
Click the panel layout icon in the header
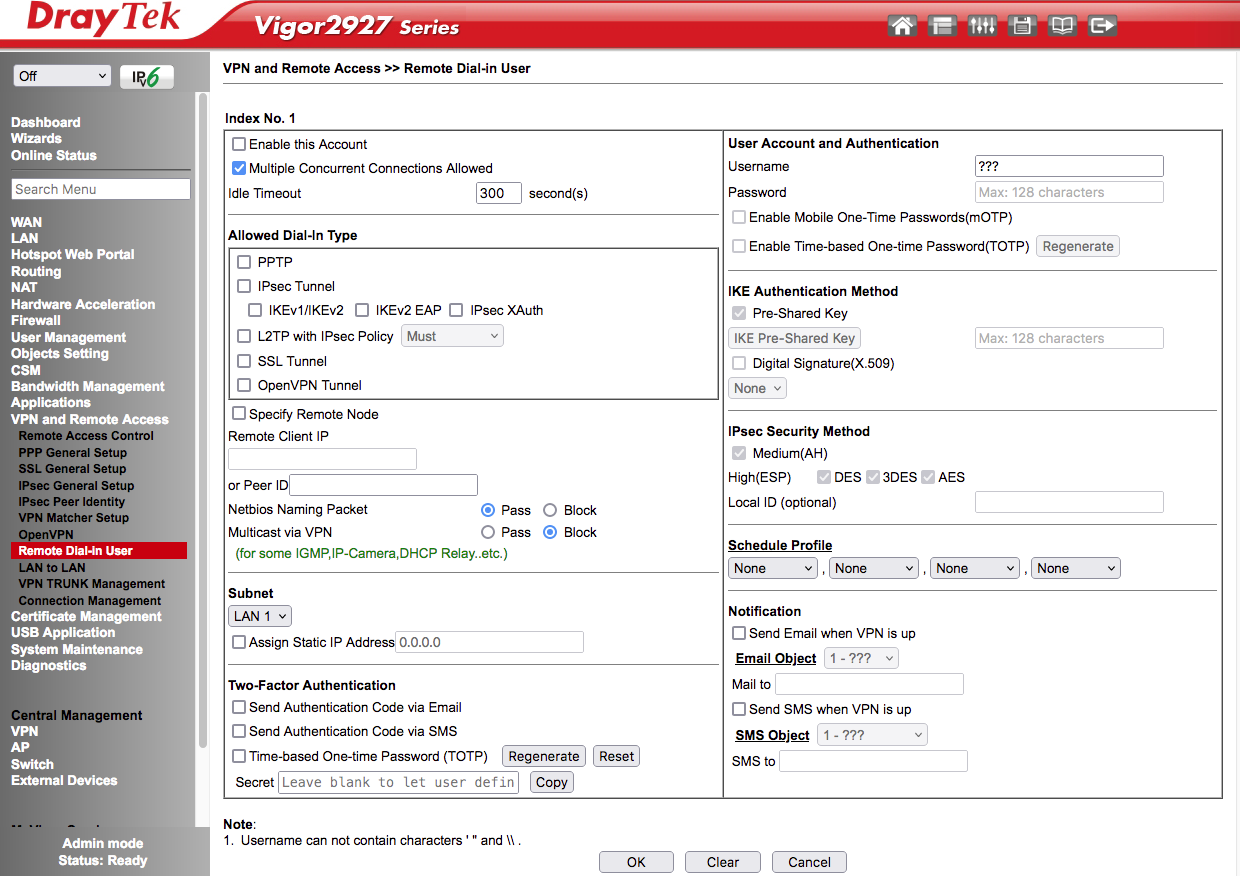click(x=942, y=25)
